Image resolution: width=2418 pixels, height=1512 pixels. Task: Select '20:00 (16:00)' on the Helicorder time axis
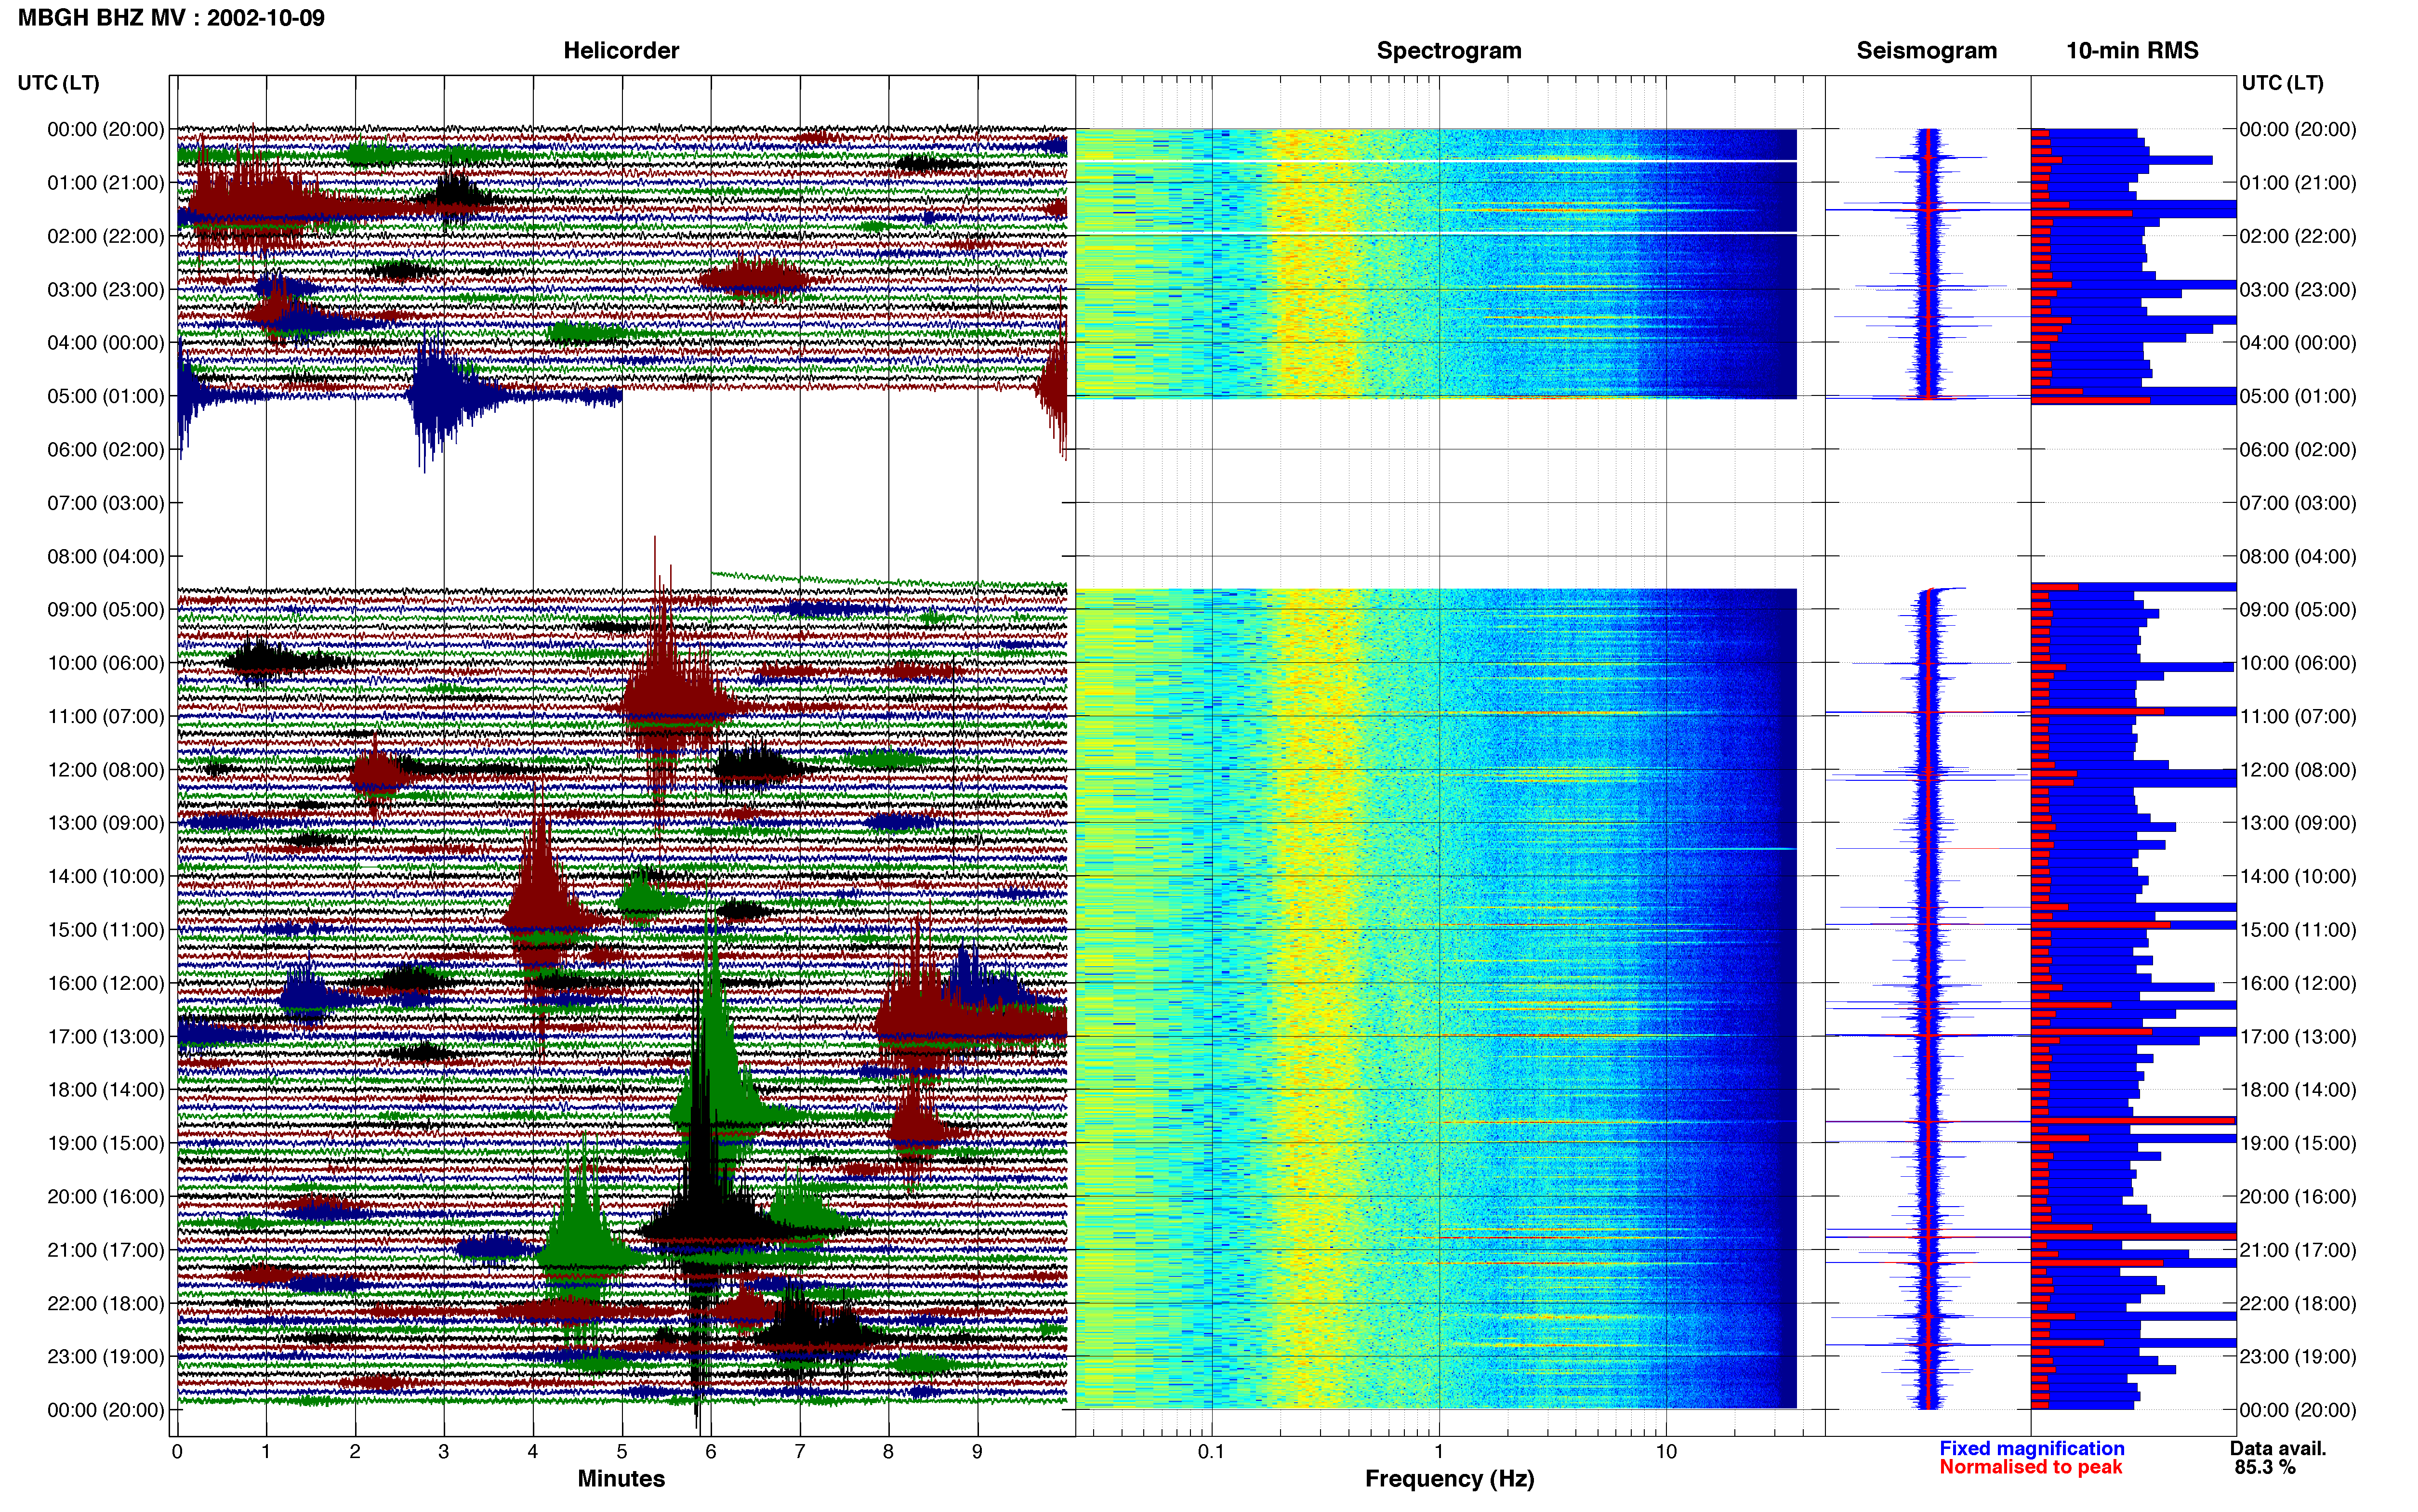(106, 1197)
